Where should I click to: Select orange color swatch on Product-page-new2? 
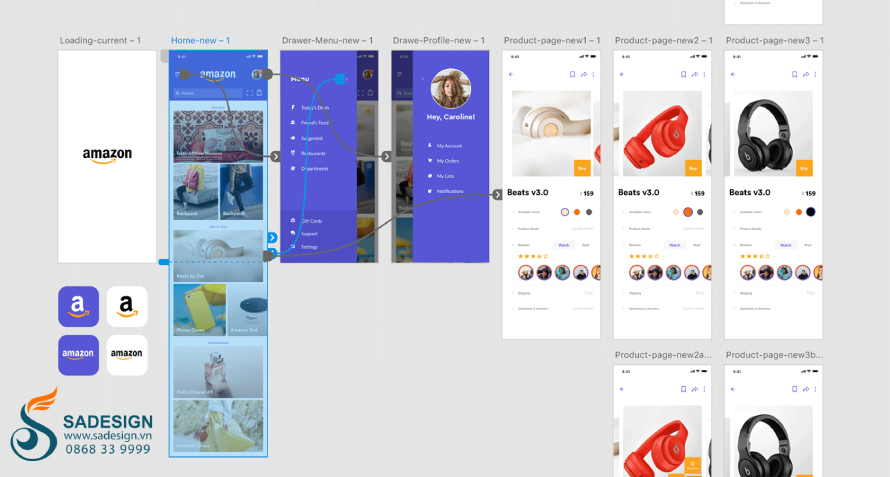(688, 212)
